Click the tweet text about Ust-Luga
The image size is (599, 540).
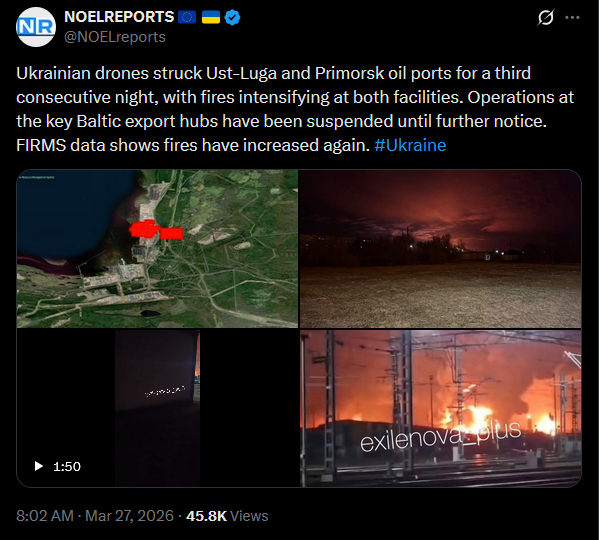pos(295,109)
